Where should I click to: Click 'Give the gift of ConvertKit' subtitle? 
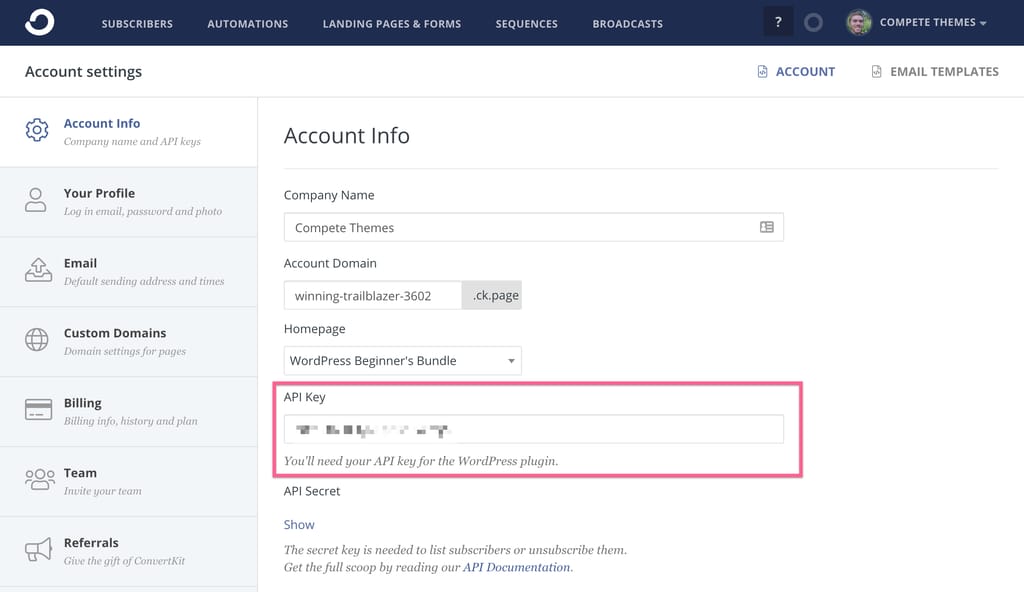click(125, 561)
